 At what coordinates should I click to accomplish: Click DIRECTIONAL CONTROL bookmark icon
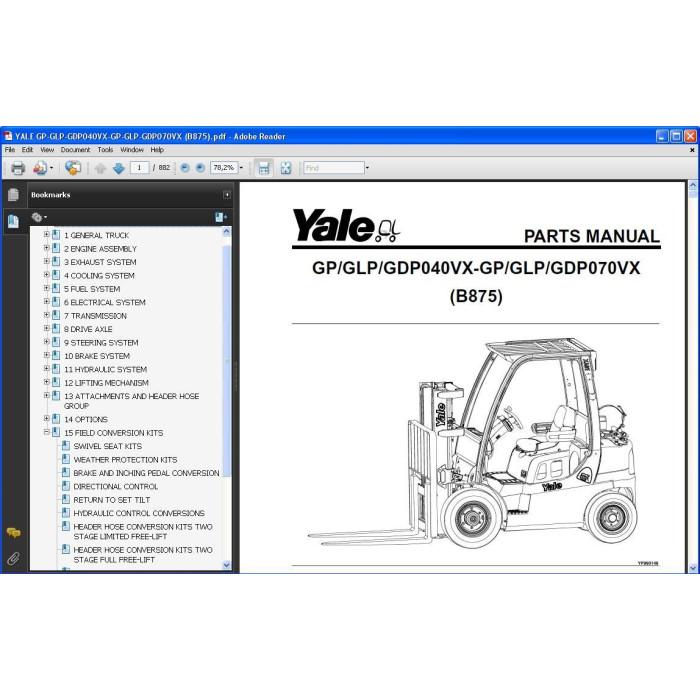[x=66, y=486]
